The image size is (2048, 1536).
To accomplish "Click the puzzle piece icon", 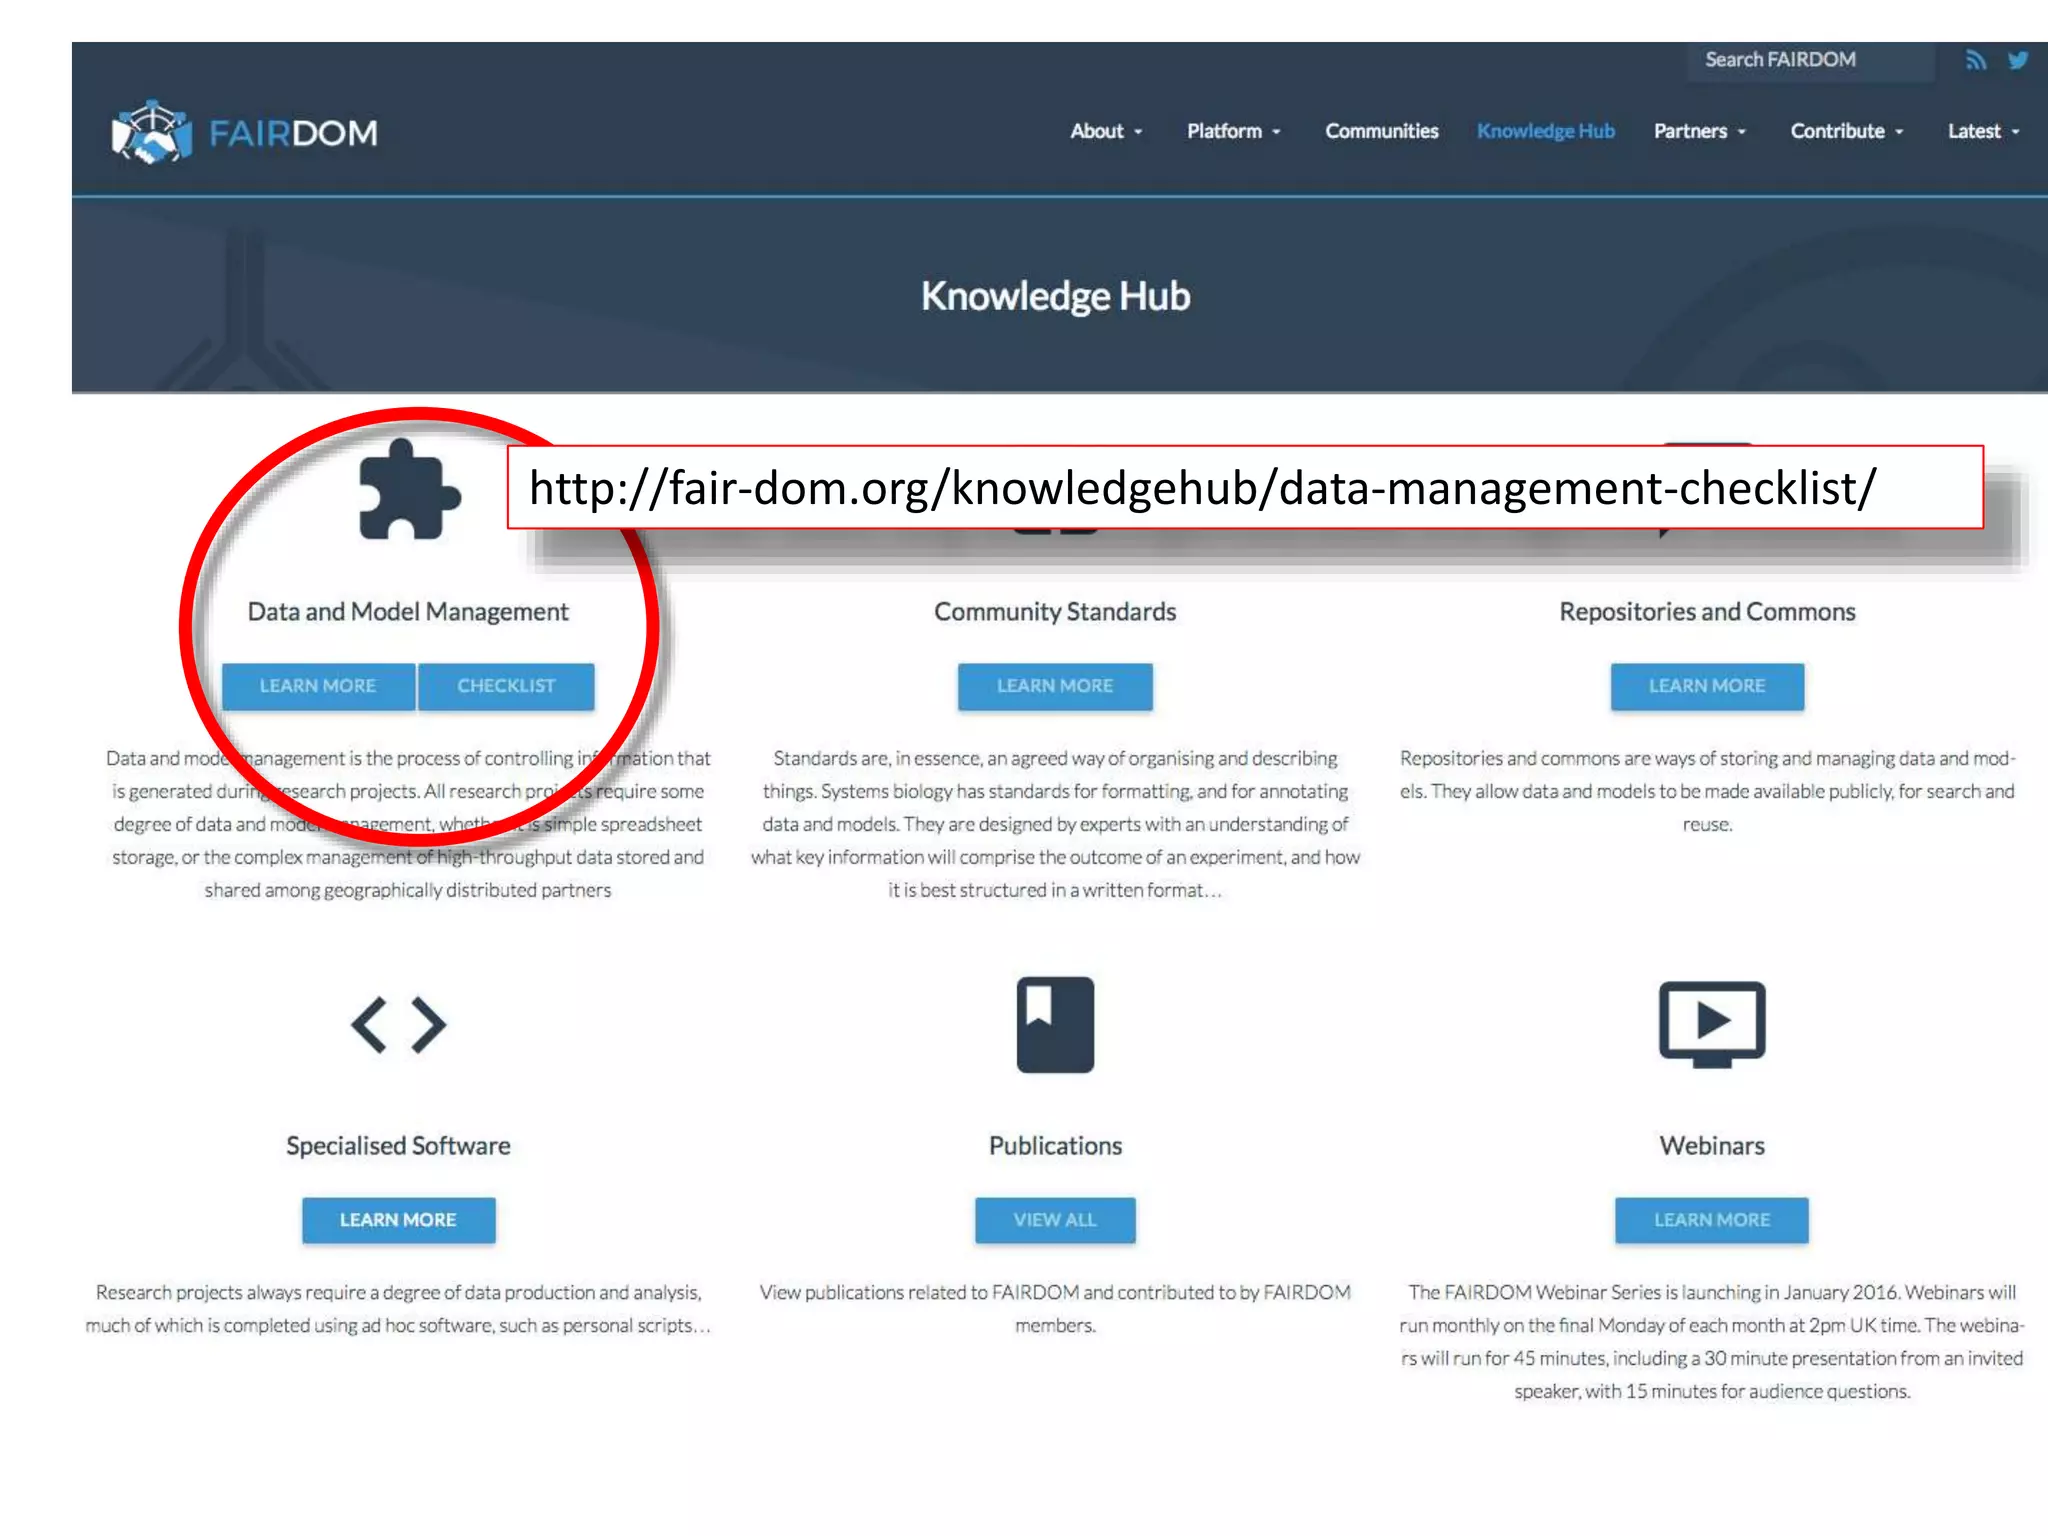I will 409,489.
